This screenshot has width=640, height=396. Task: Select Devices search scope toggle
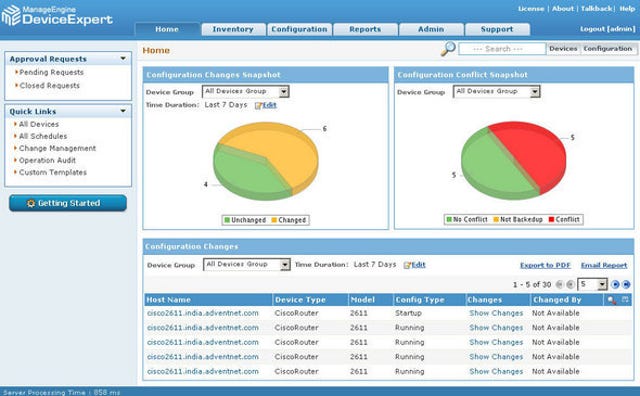(563, 49)
